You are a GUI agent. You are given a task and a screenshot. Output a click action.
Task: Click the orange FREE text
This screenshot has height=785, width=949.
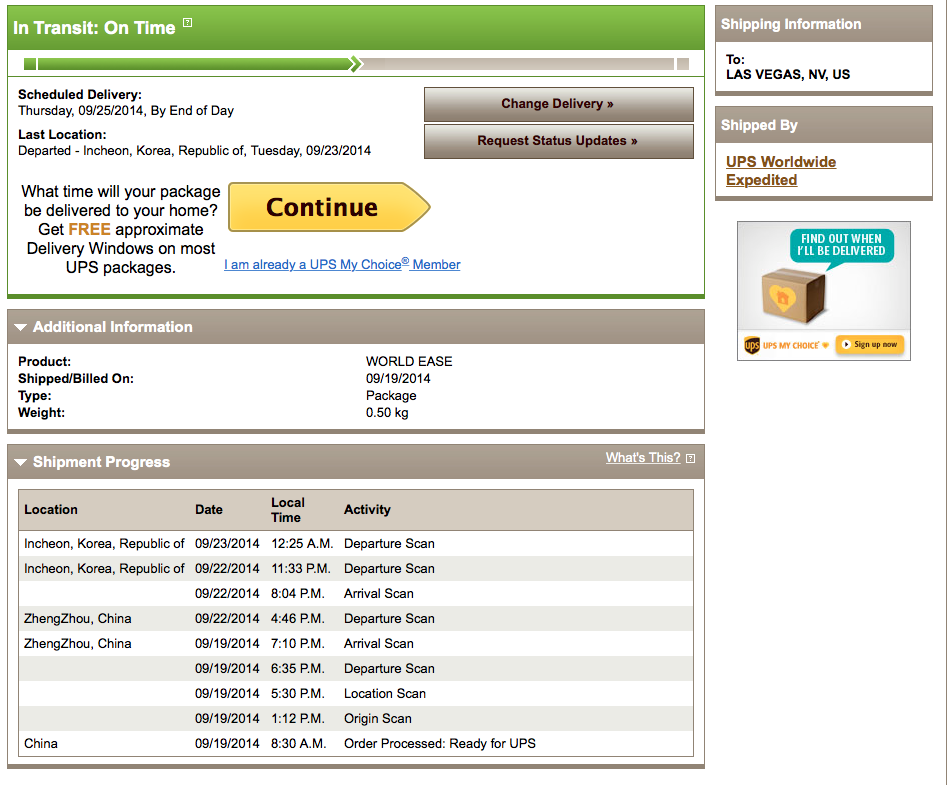pyautogui.click(x=90, y=229)
